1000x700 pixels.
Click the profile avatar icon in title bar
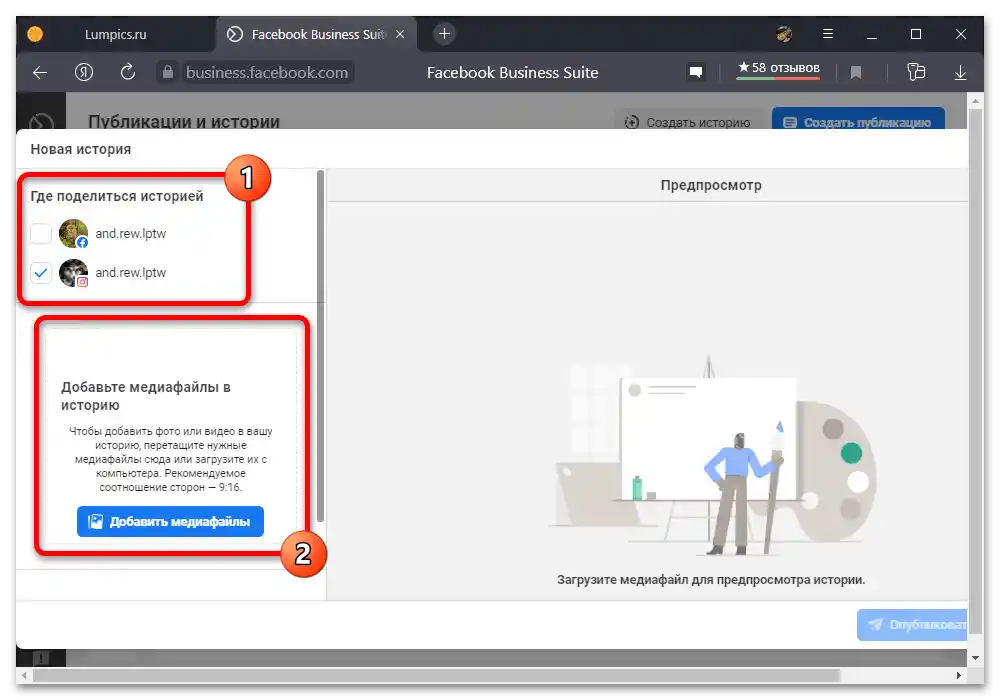(784, 34)
